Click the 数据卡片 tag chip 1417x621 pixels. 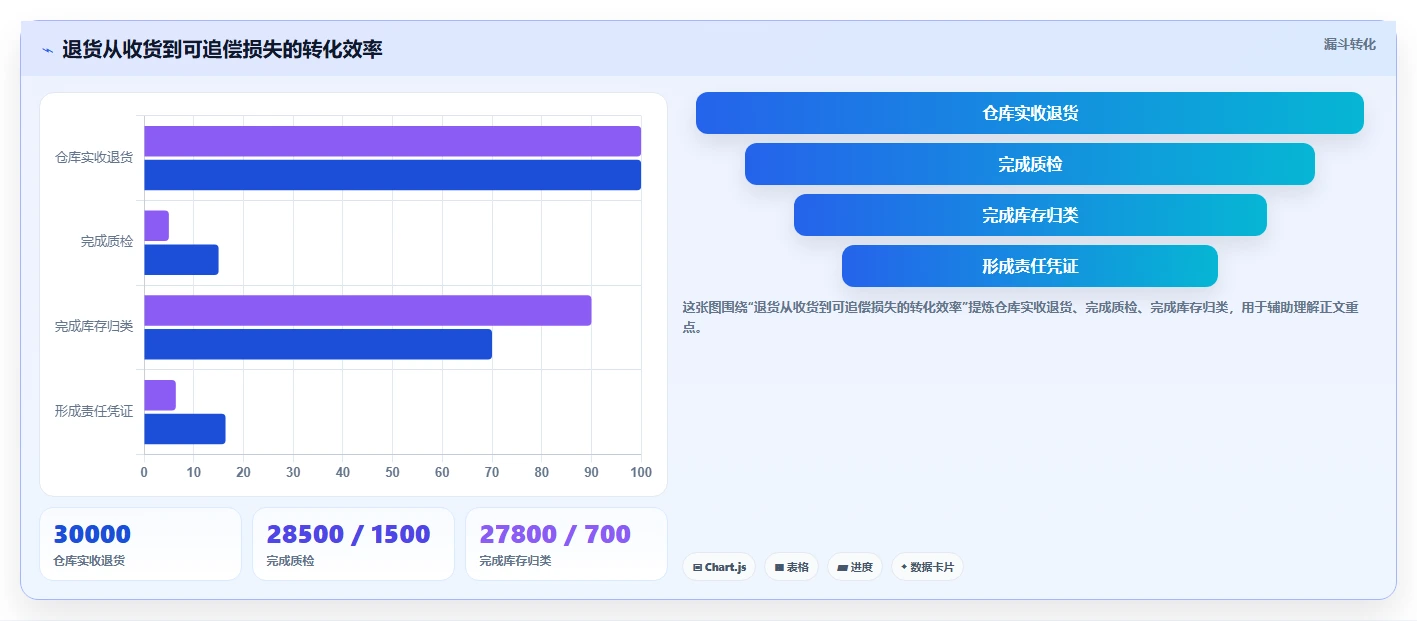click(x=927, y=567)
